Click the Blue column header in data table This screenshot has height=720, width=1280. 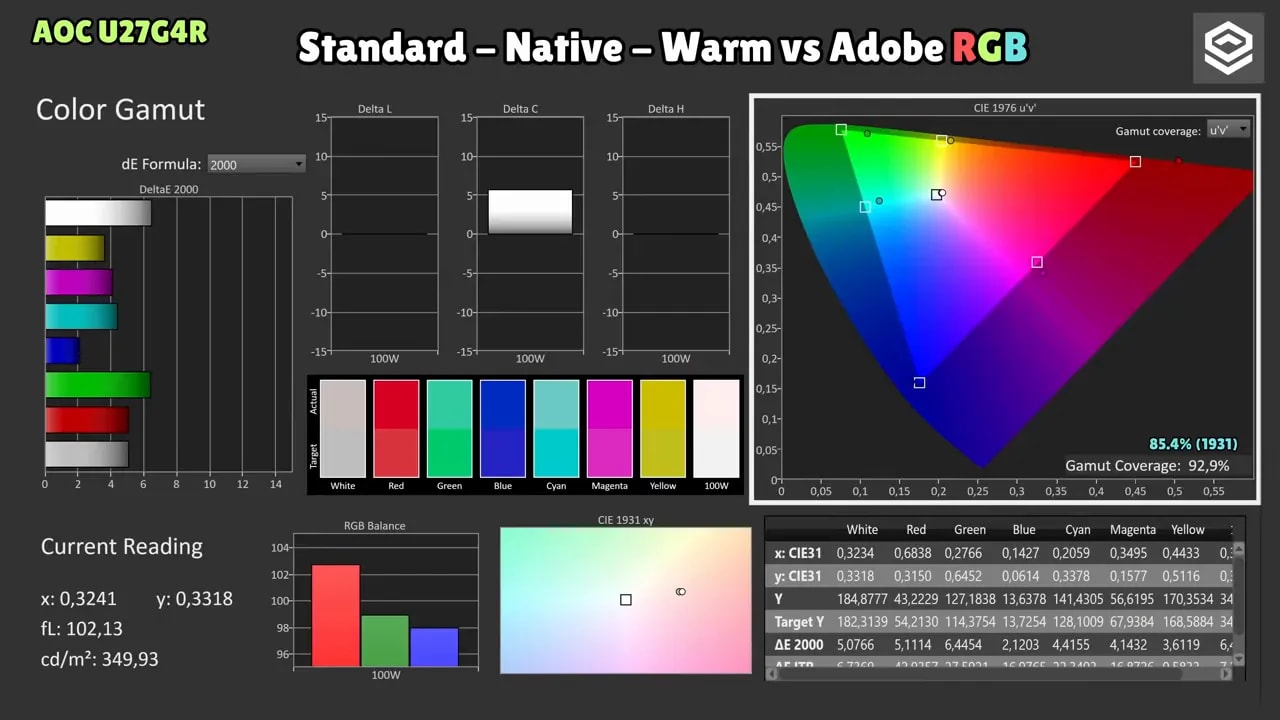tap(1024, 530)
